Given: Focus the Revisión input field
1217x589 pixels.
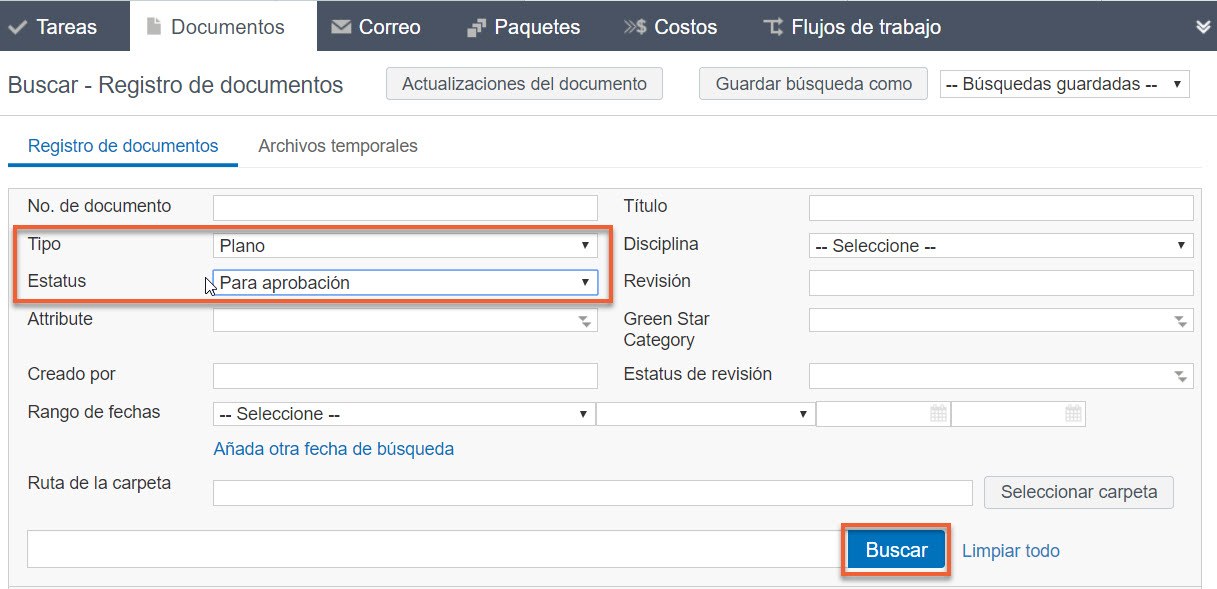Looking at the screenshot, I should (1001, 283).
